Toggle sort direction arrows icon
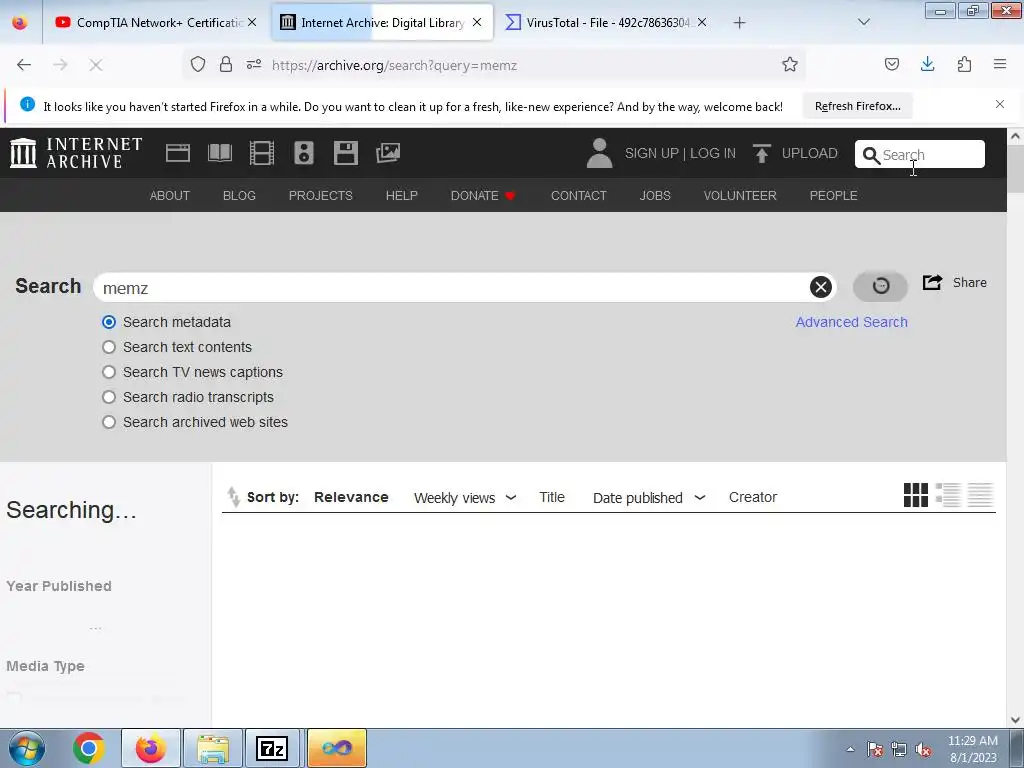Viewport: 1024px width, 768px height. click(x=233, y=497)
